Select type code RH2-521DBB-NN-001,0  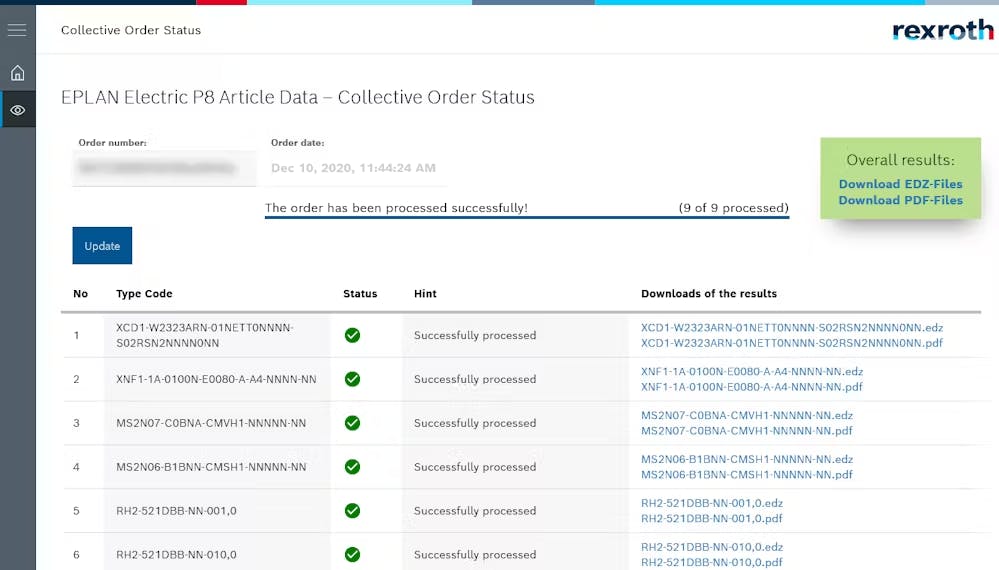click(176, 511)
